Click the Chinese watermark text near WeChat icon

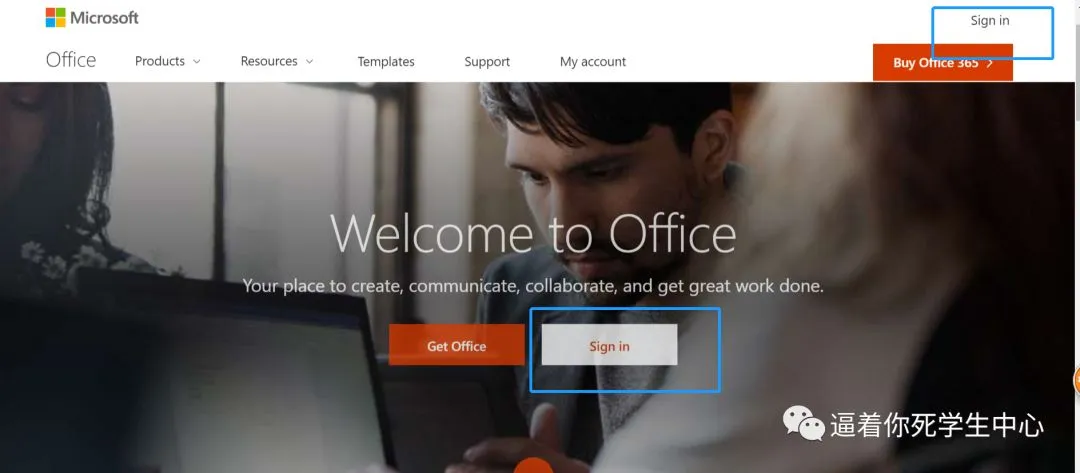point(937,425)
